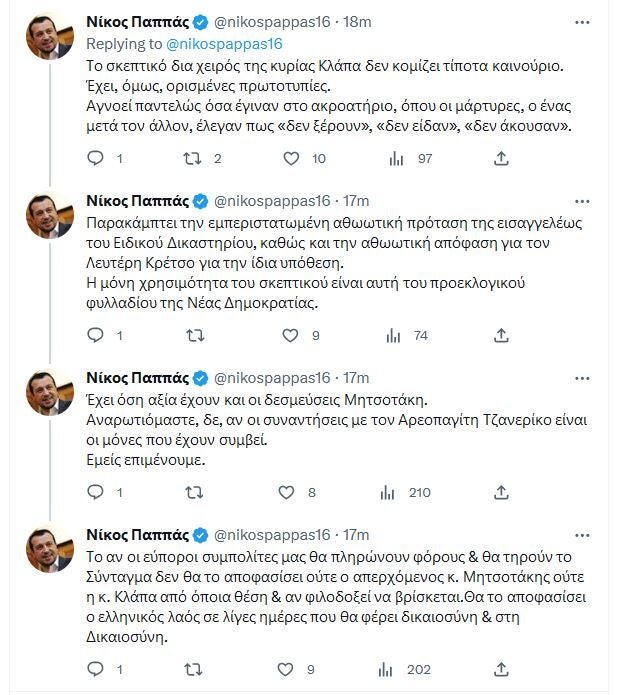Image resolution: width=629 pixels, height=695 pixels.
Task: Click the @nikospappas16 Replying to link
Action: click(224, 44)
